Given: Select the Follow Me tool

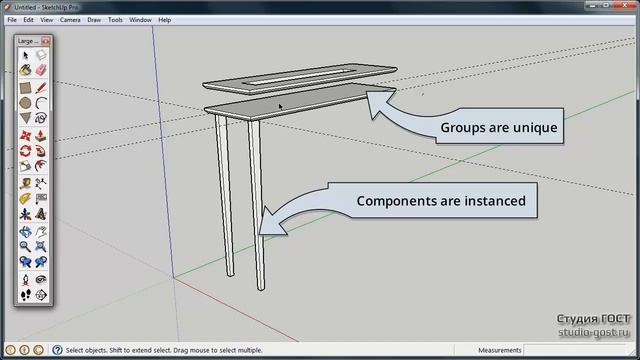Looking at the screenshot, I should coord(41,151).
